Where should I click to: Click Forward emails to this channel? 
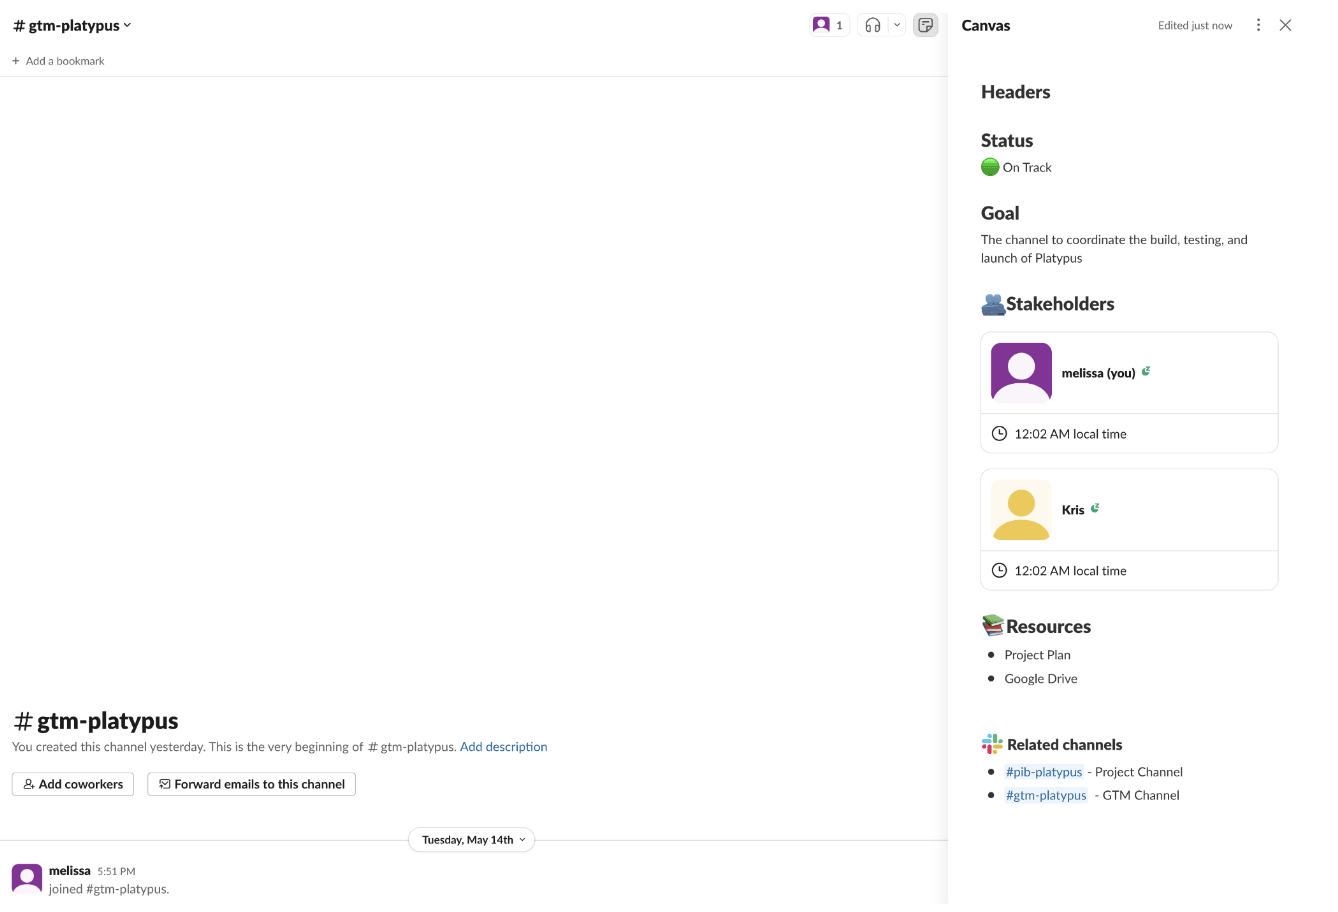coord(250,784)
